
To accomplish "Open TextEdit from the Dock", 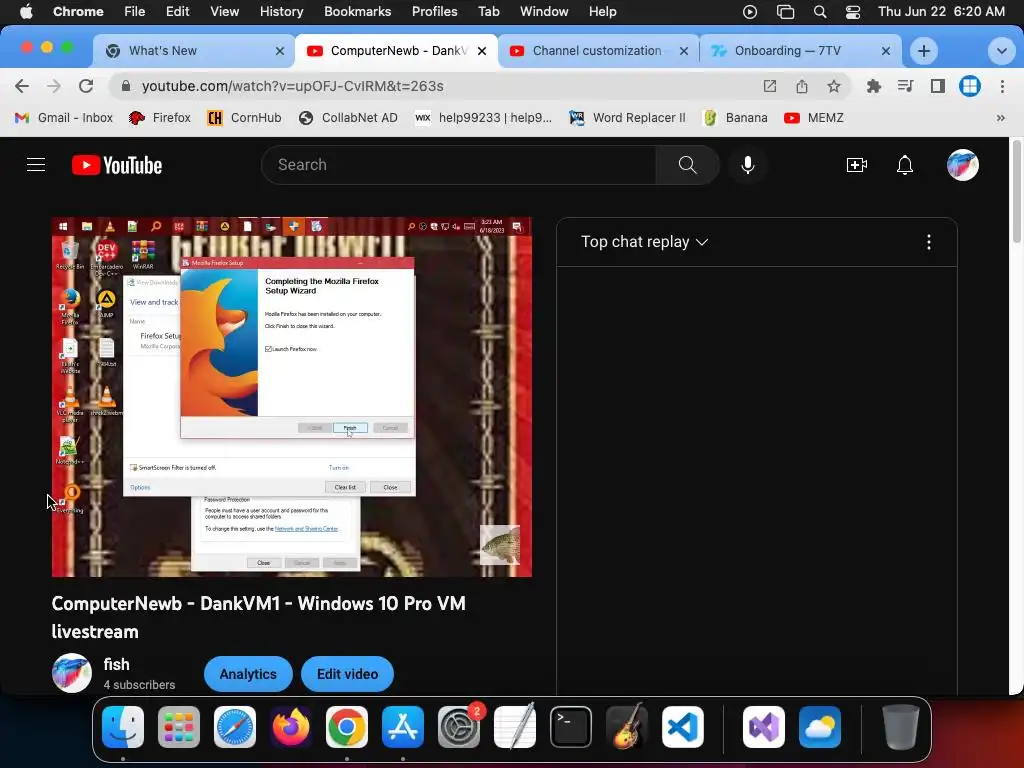I will pos(515,727).
